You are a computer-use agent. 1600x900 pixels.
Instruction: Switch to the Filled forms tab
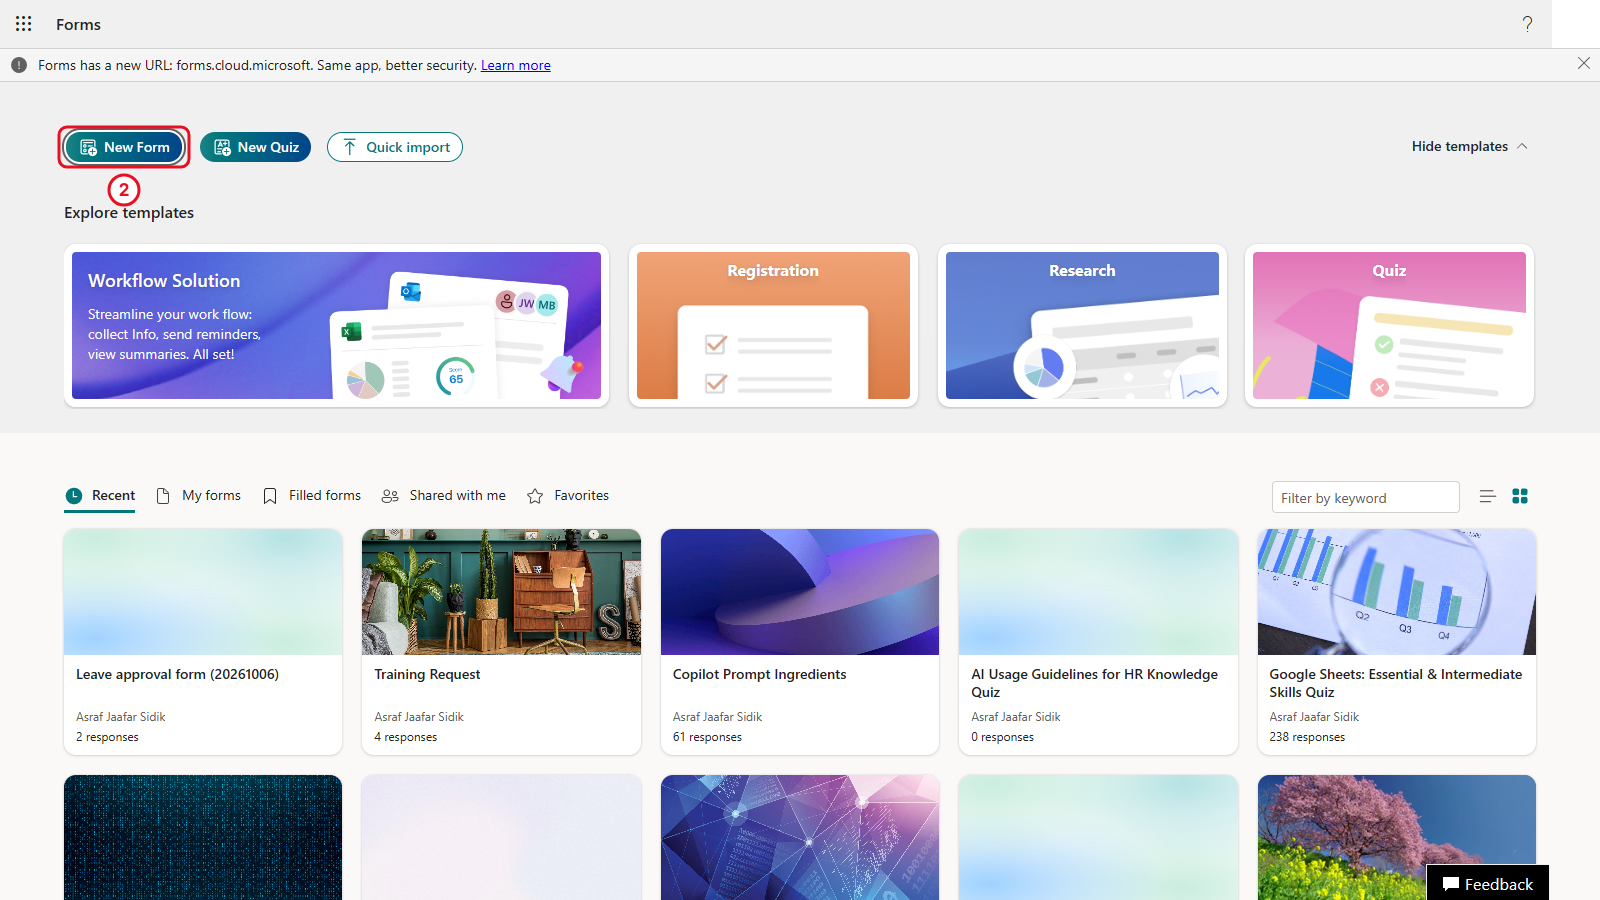click(312, 496)
